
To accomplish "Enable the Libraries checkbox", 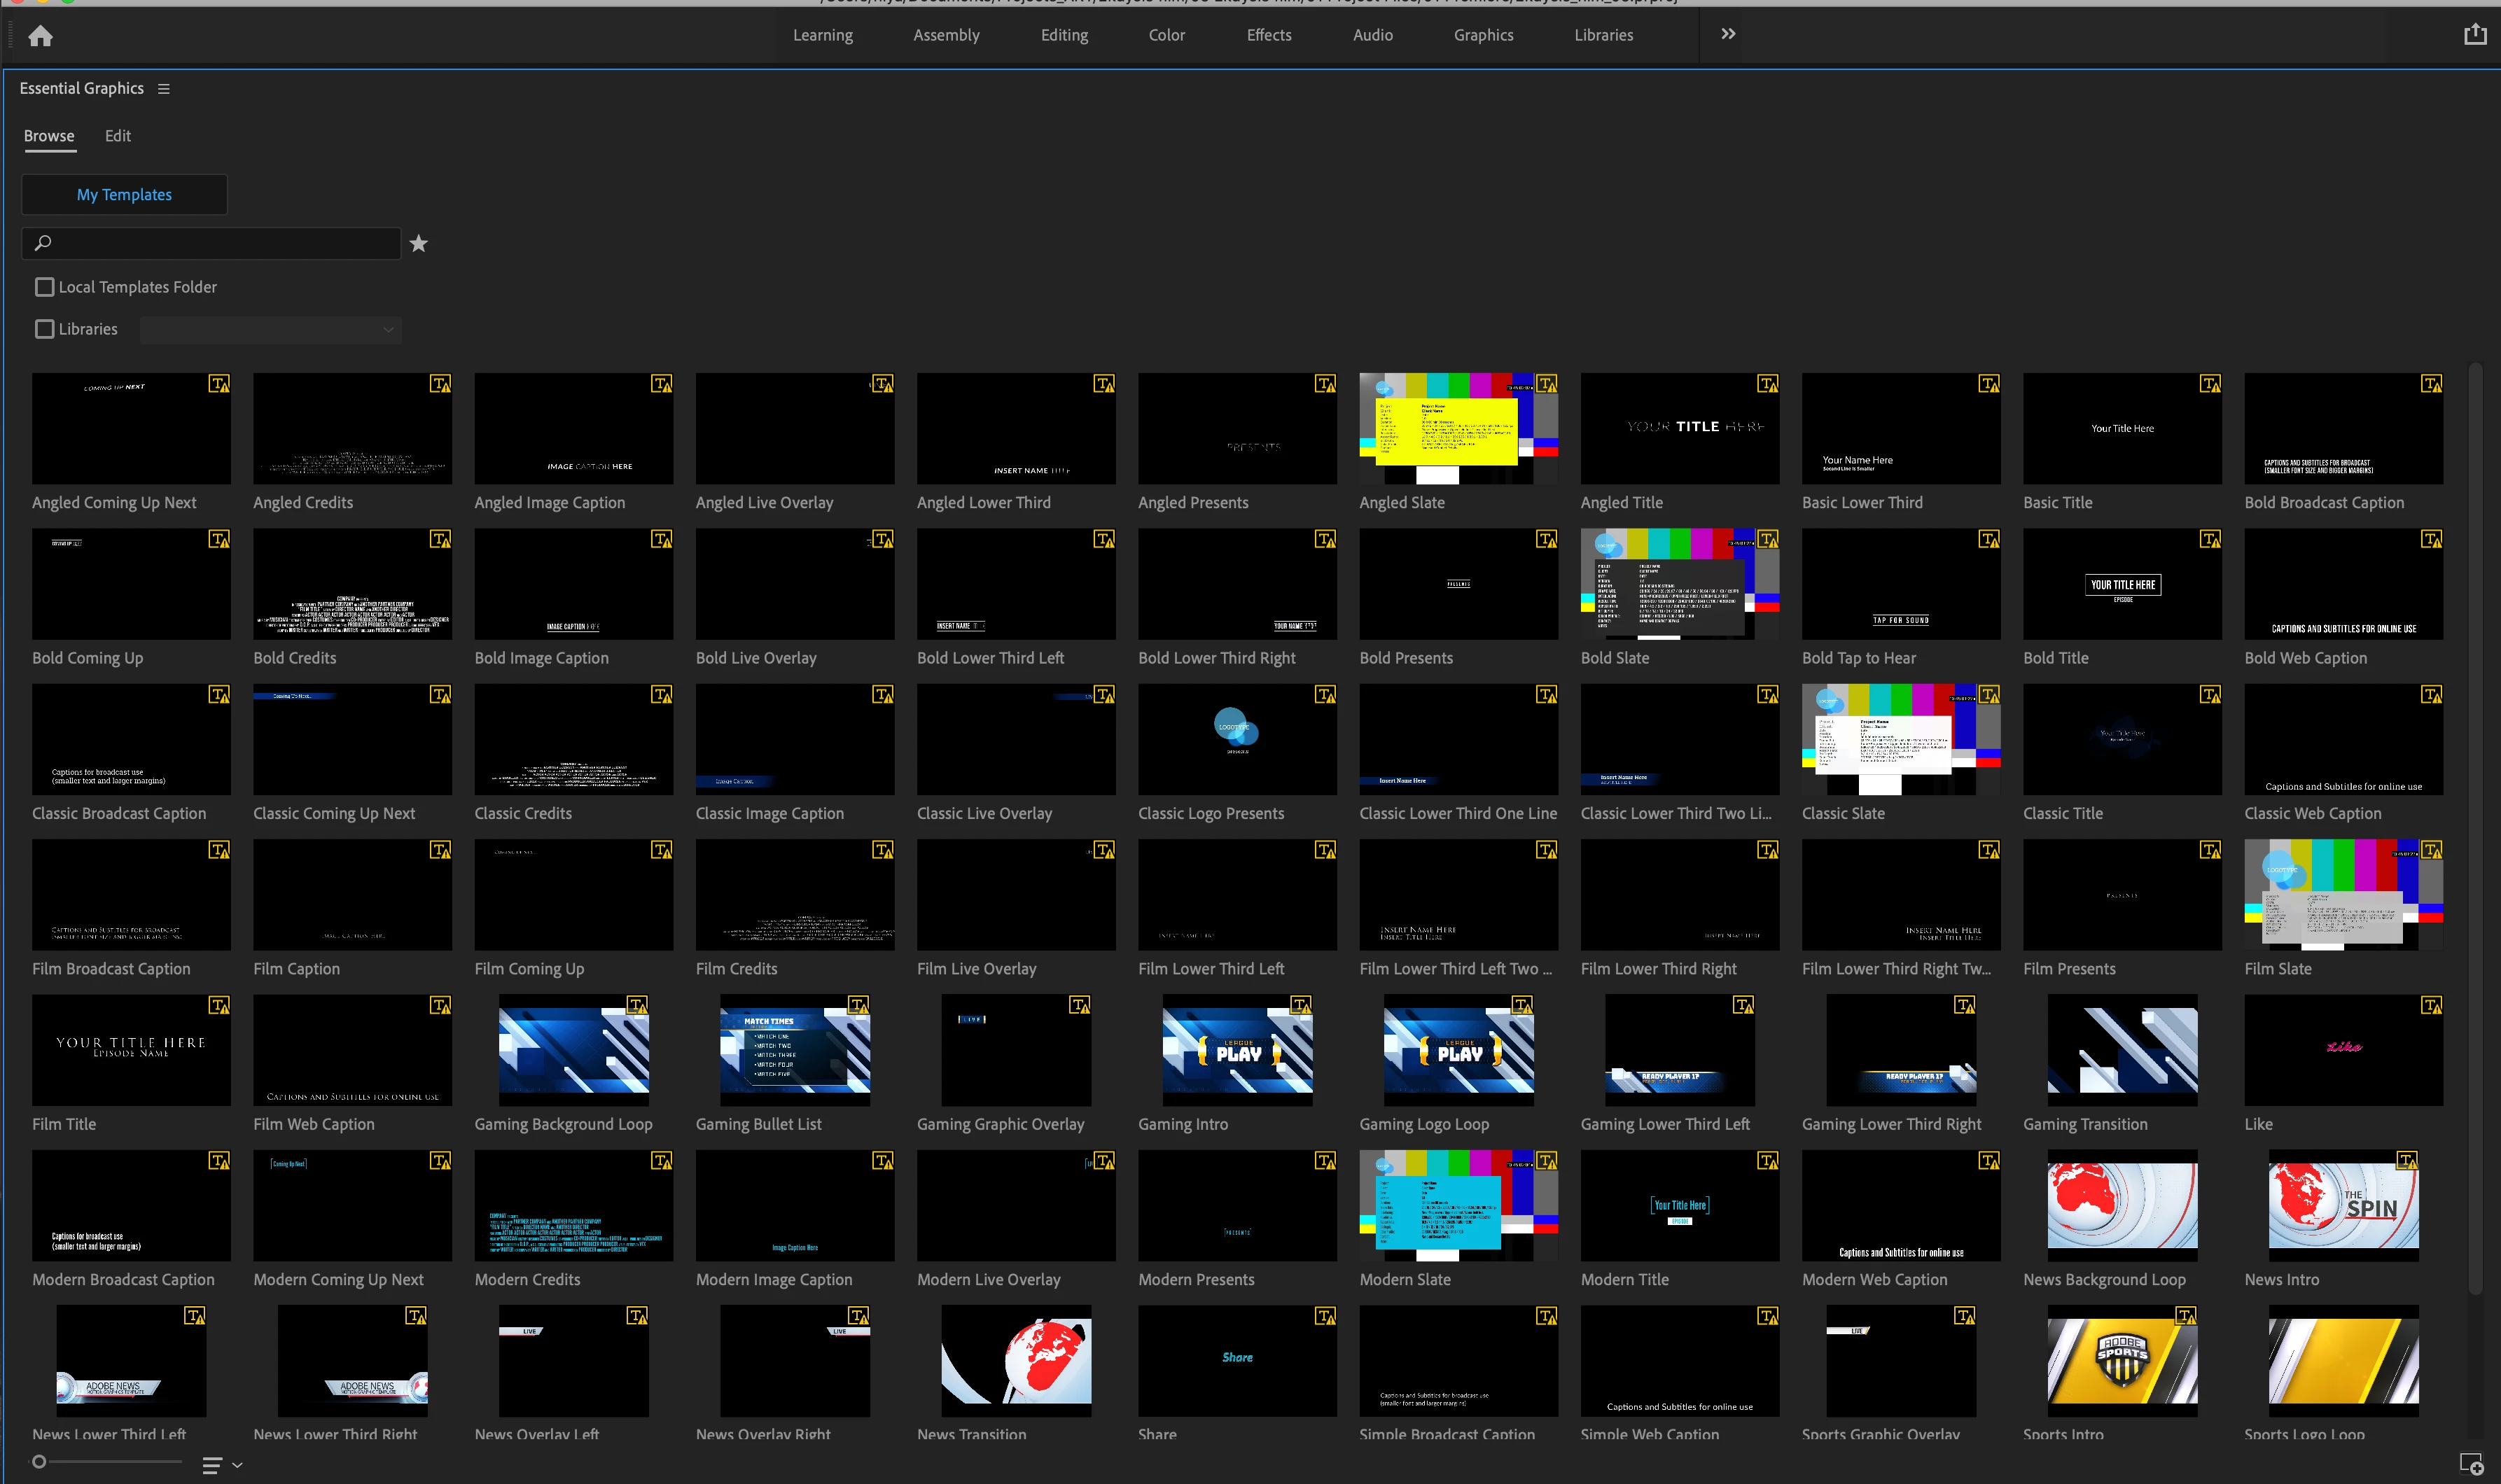I will pos(45,329).
